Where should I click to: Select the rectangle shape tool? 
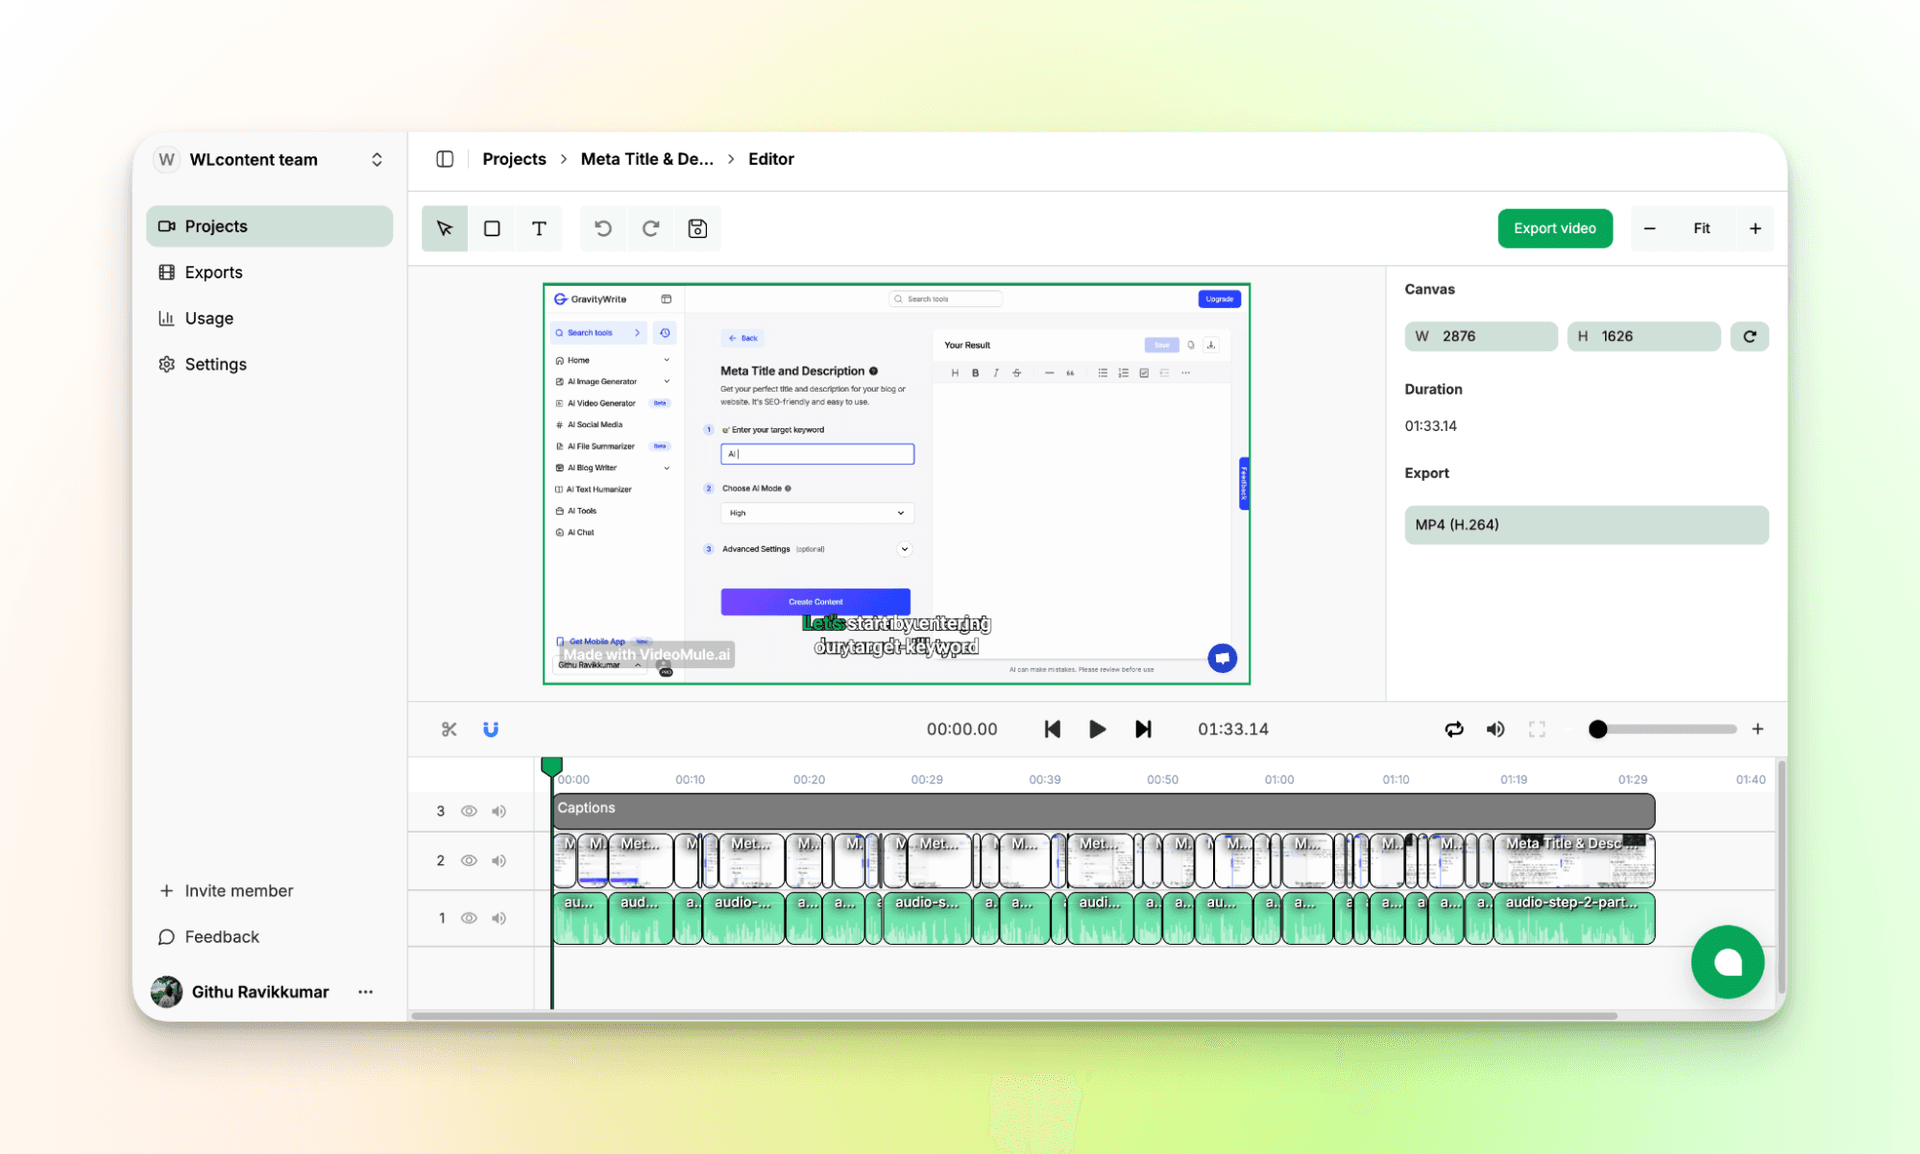[492, 228]
